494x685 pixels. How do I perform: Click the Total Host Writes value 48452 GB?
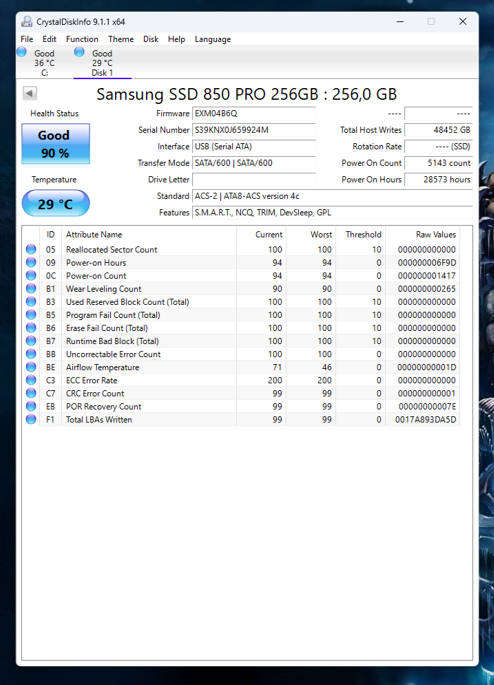coord(438,130)
